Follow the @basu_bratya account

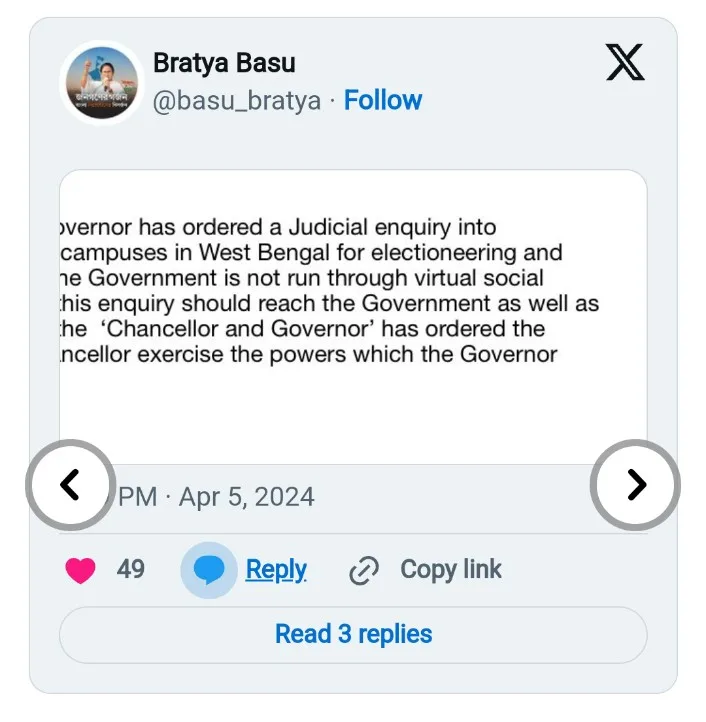pos(383,100)
